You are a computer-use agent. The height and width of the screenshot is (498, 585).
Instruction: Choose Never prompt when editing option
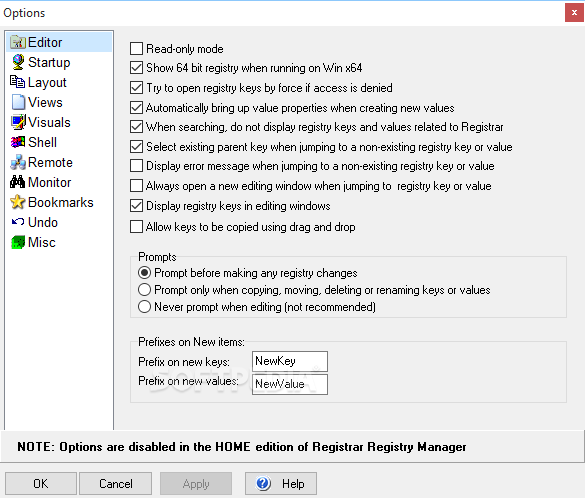click(144, 307)
